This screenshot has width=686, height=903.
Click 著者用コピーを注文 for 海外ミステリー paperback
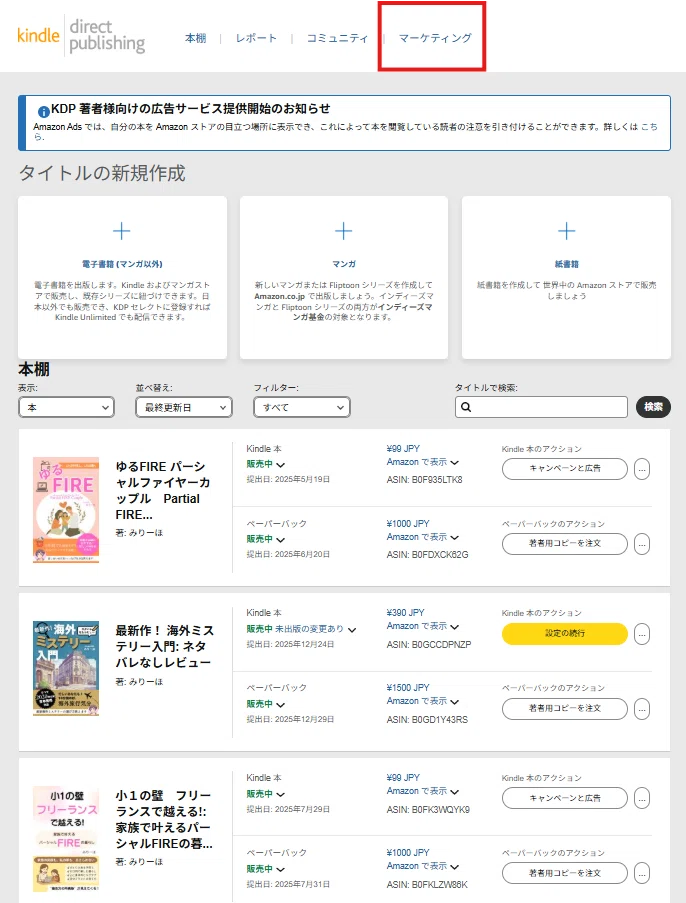[x=564, y=708]
